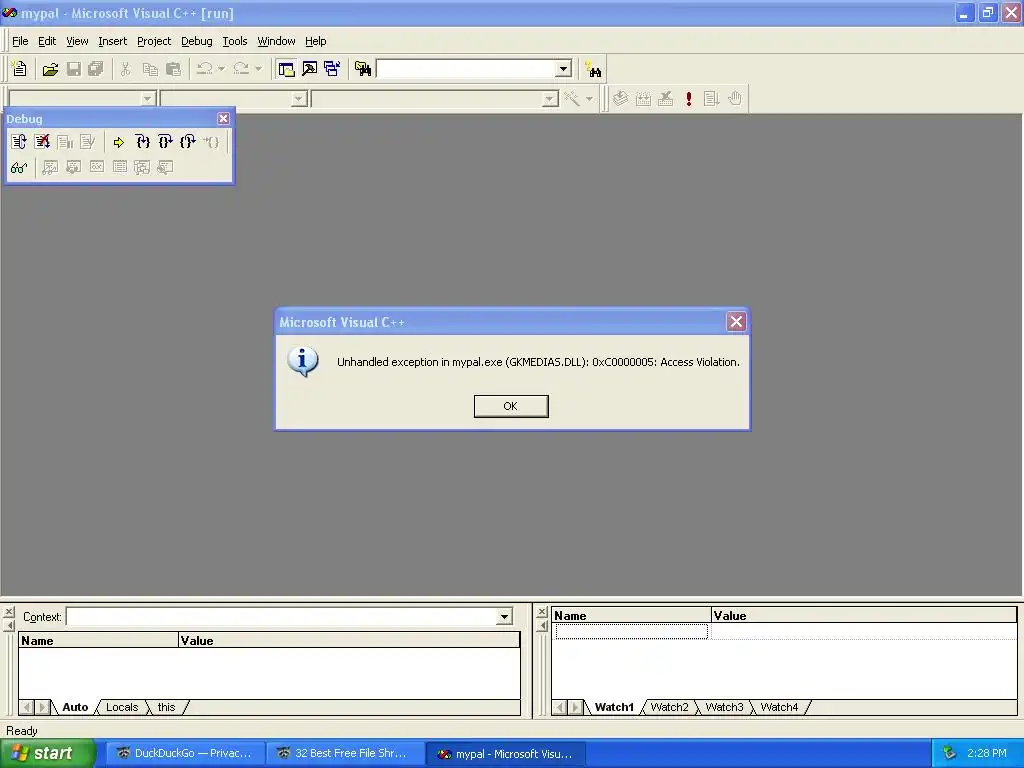This screenshot has height=768, width=1024.
Task: Click the Step Out icon
Action: point(188,142)
